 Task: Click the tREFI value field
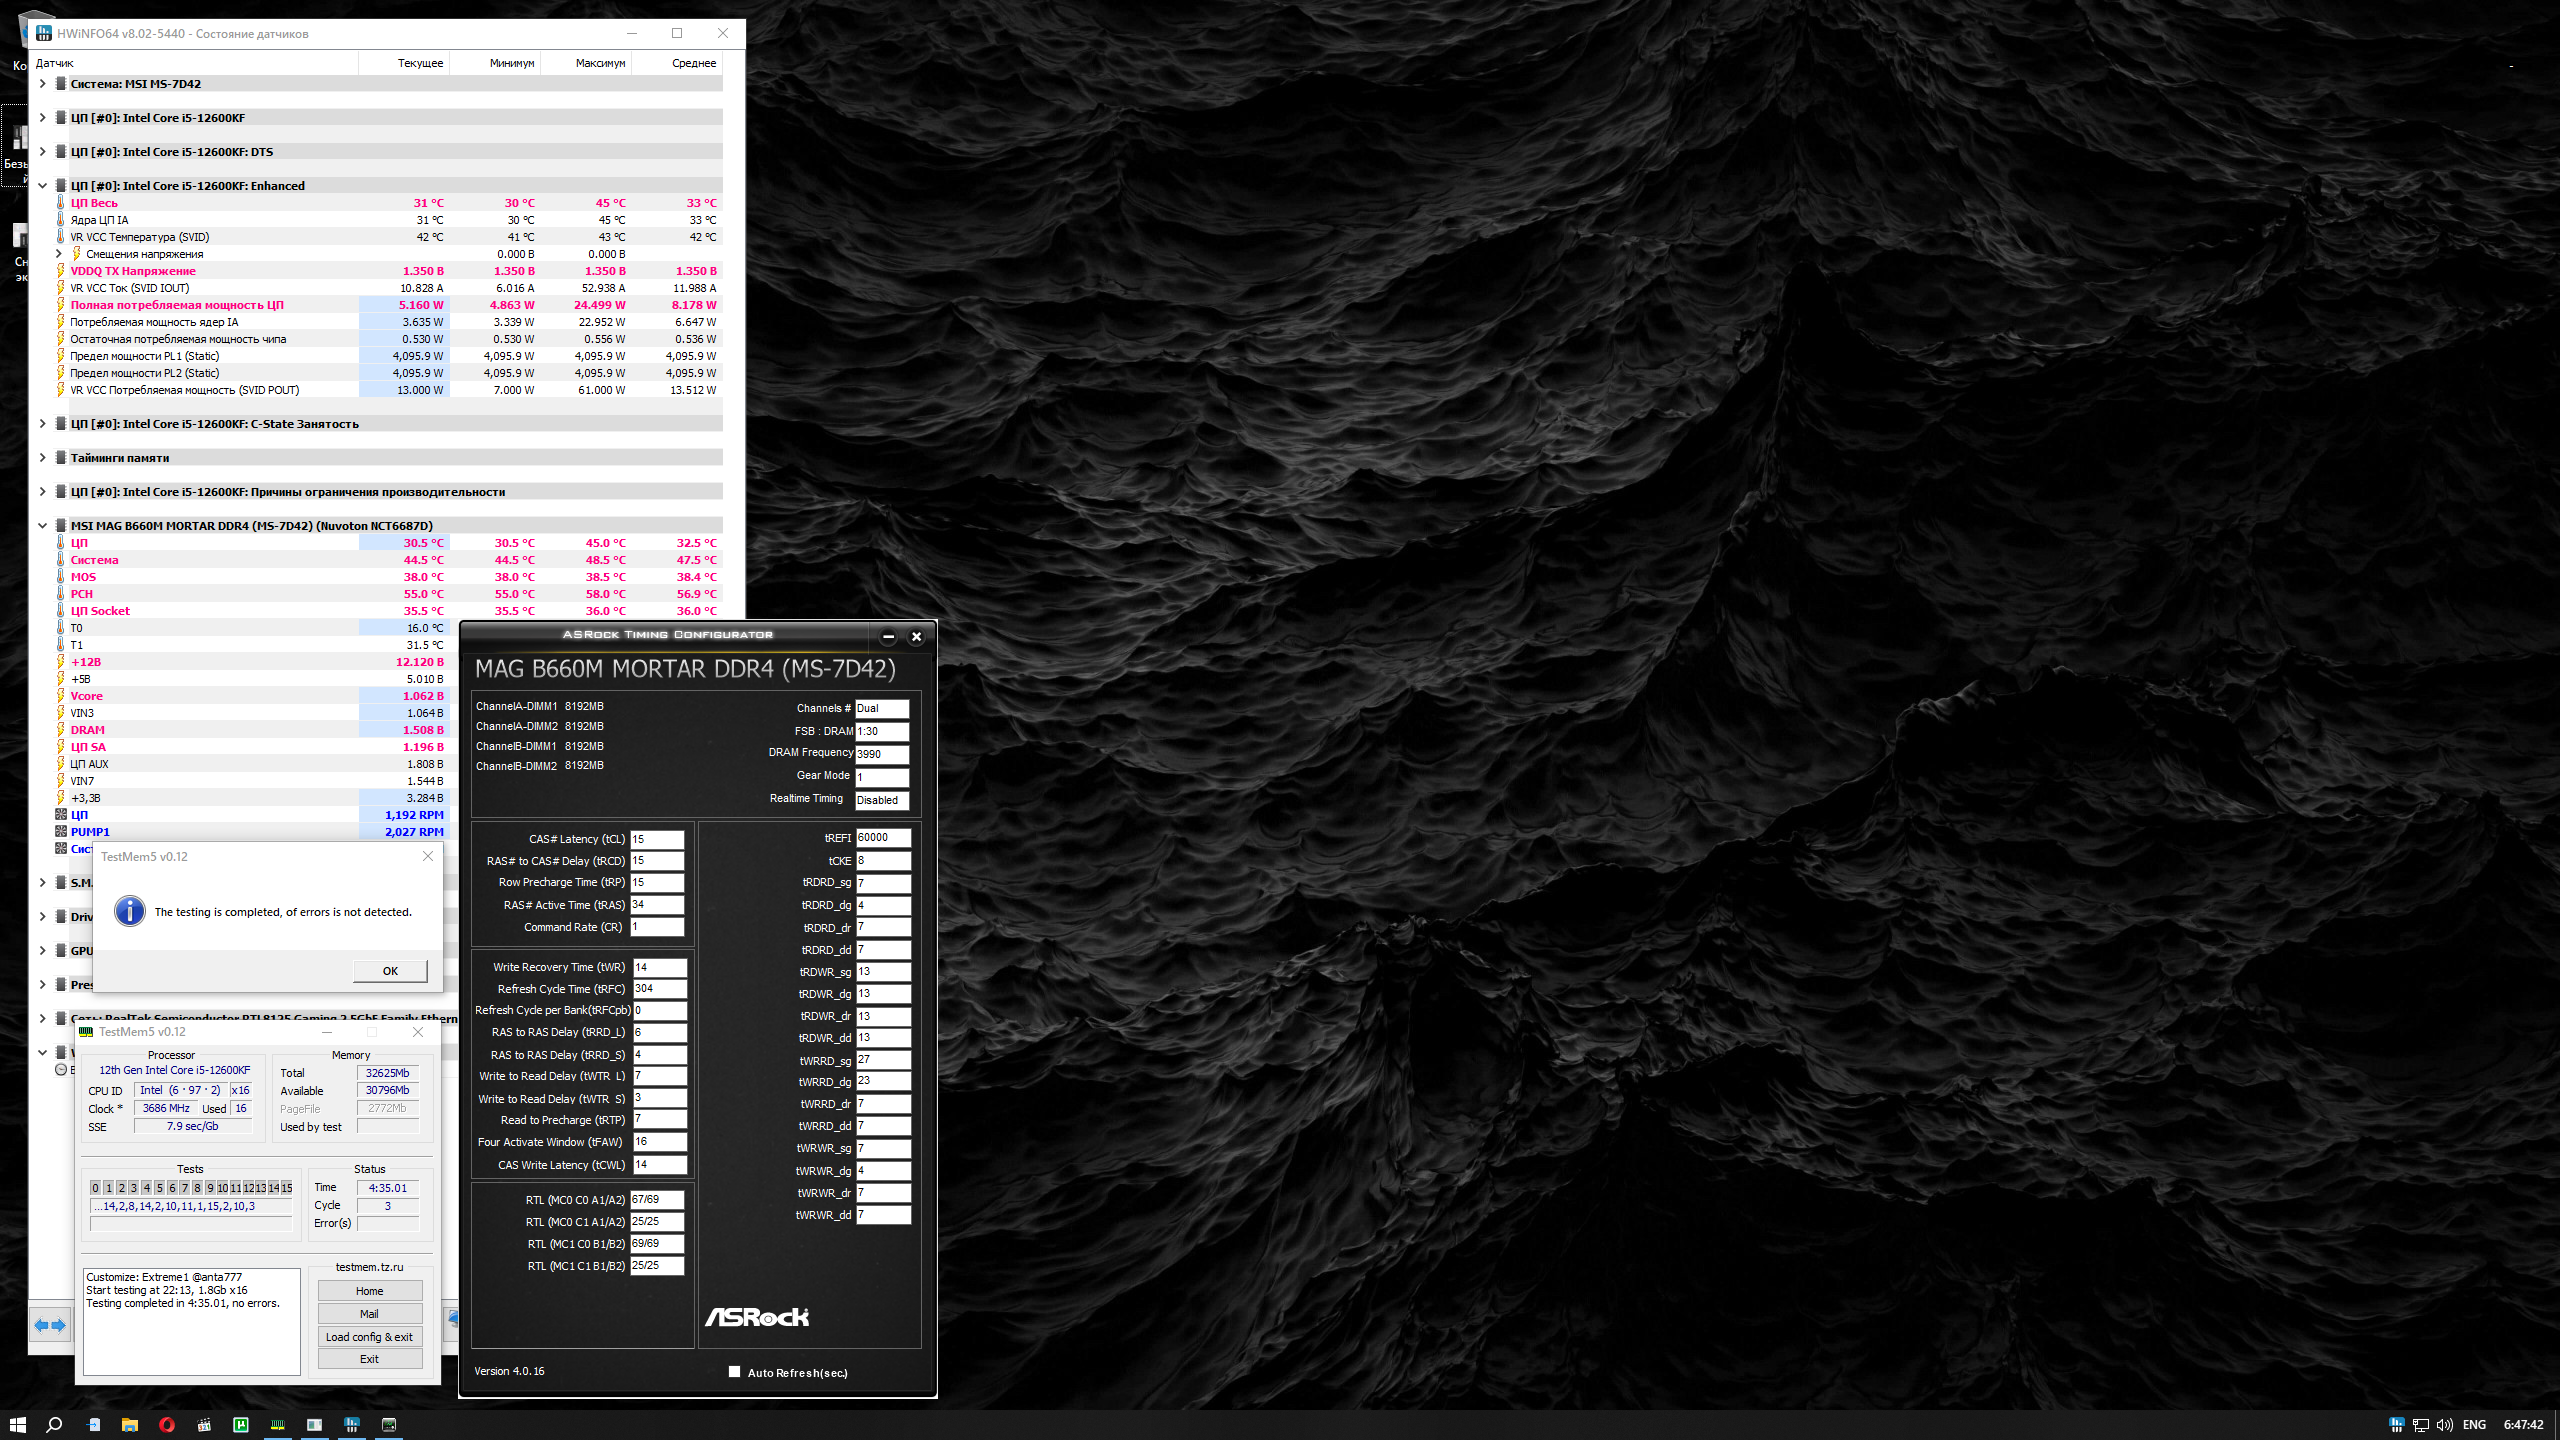(x=882, y=838)
